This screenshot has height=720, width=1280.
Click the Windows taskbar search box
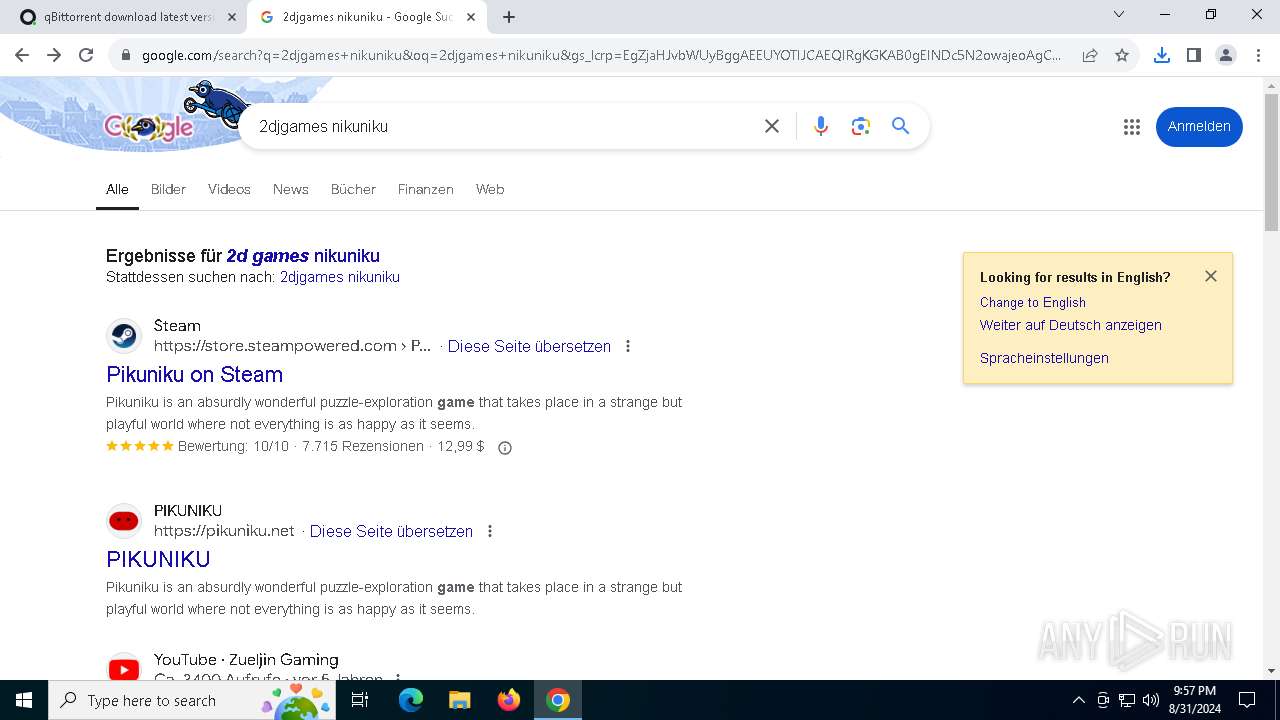(x=191, y=700)
